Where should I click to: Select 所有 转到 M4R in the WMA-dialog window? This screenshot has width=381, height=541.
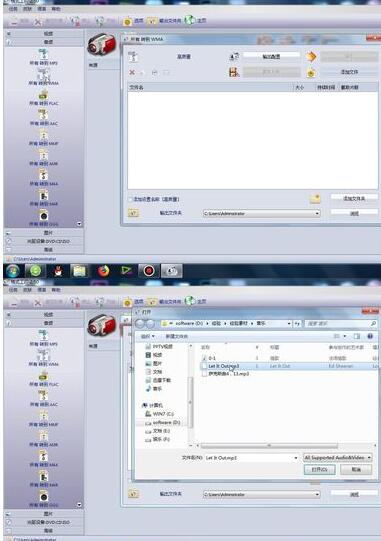point(43,198)
